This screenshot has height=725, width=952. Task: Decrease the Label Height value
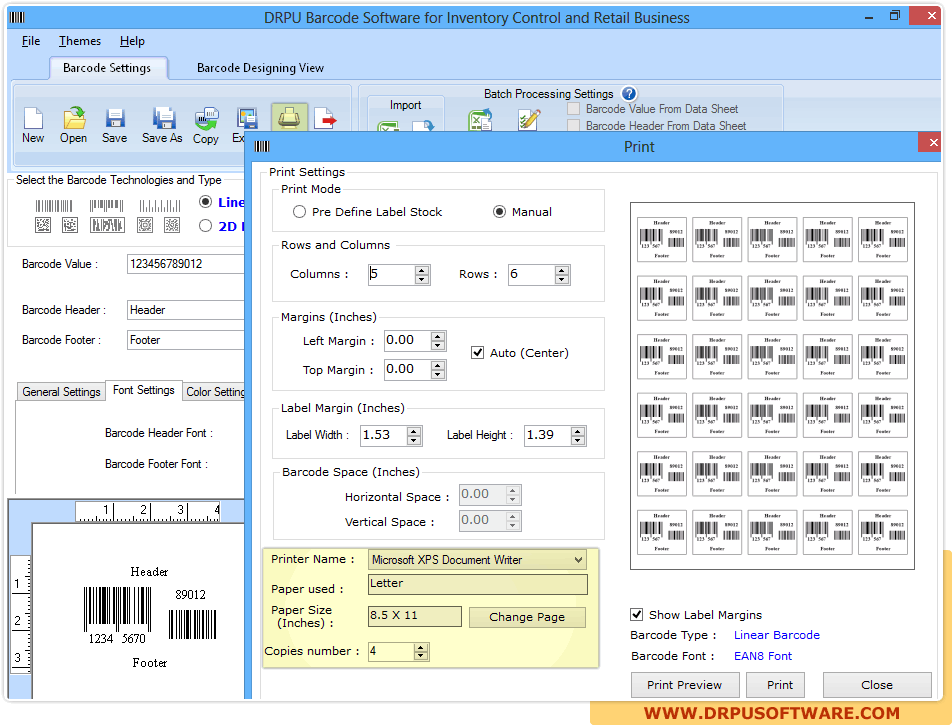click(x=577, y=440)
